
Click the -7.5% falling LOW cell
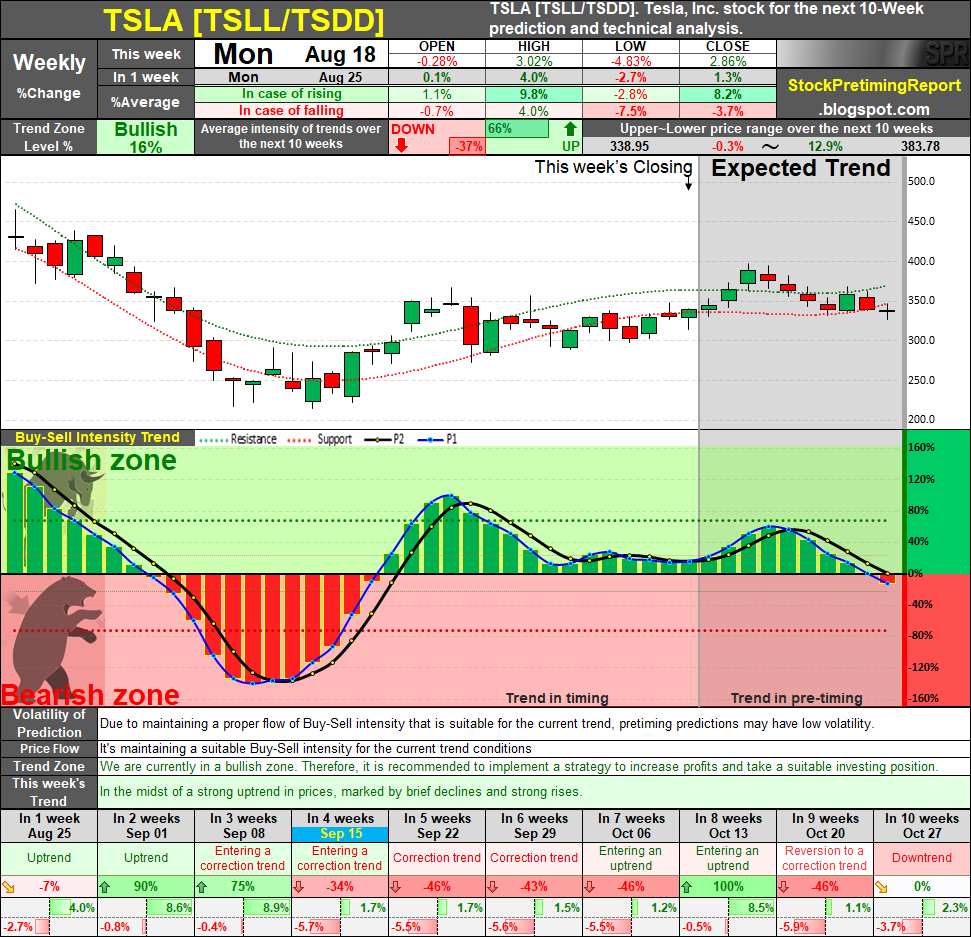coord(630,111)
